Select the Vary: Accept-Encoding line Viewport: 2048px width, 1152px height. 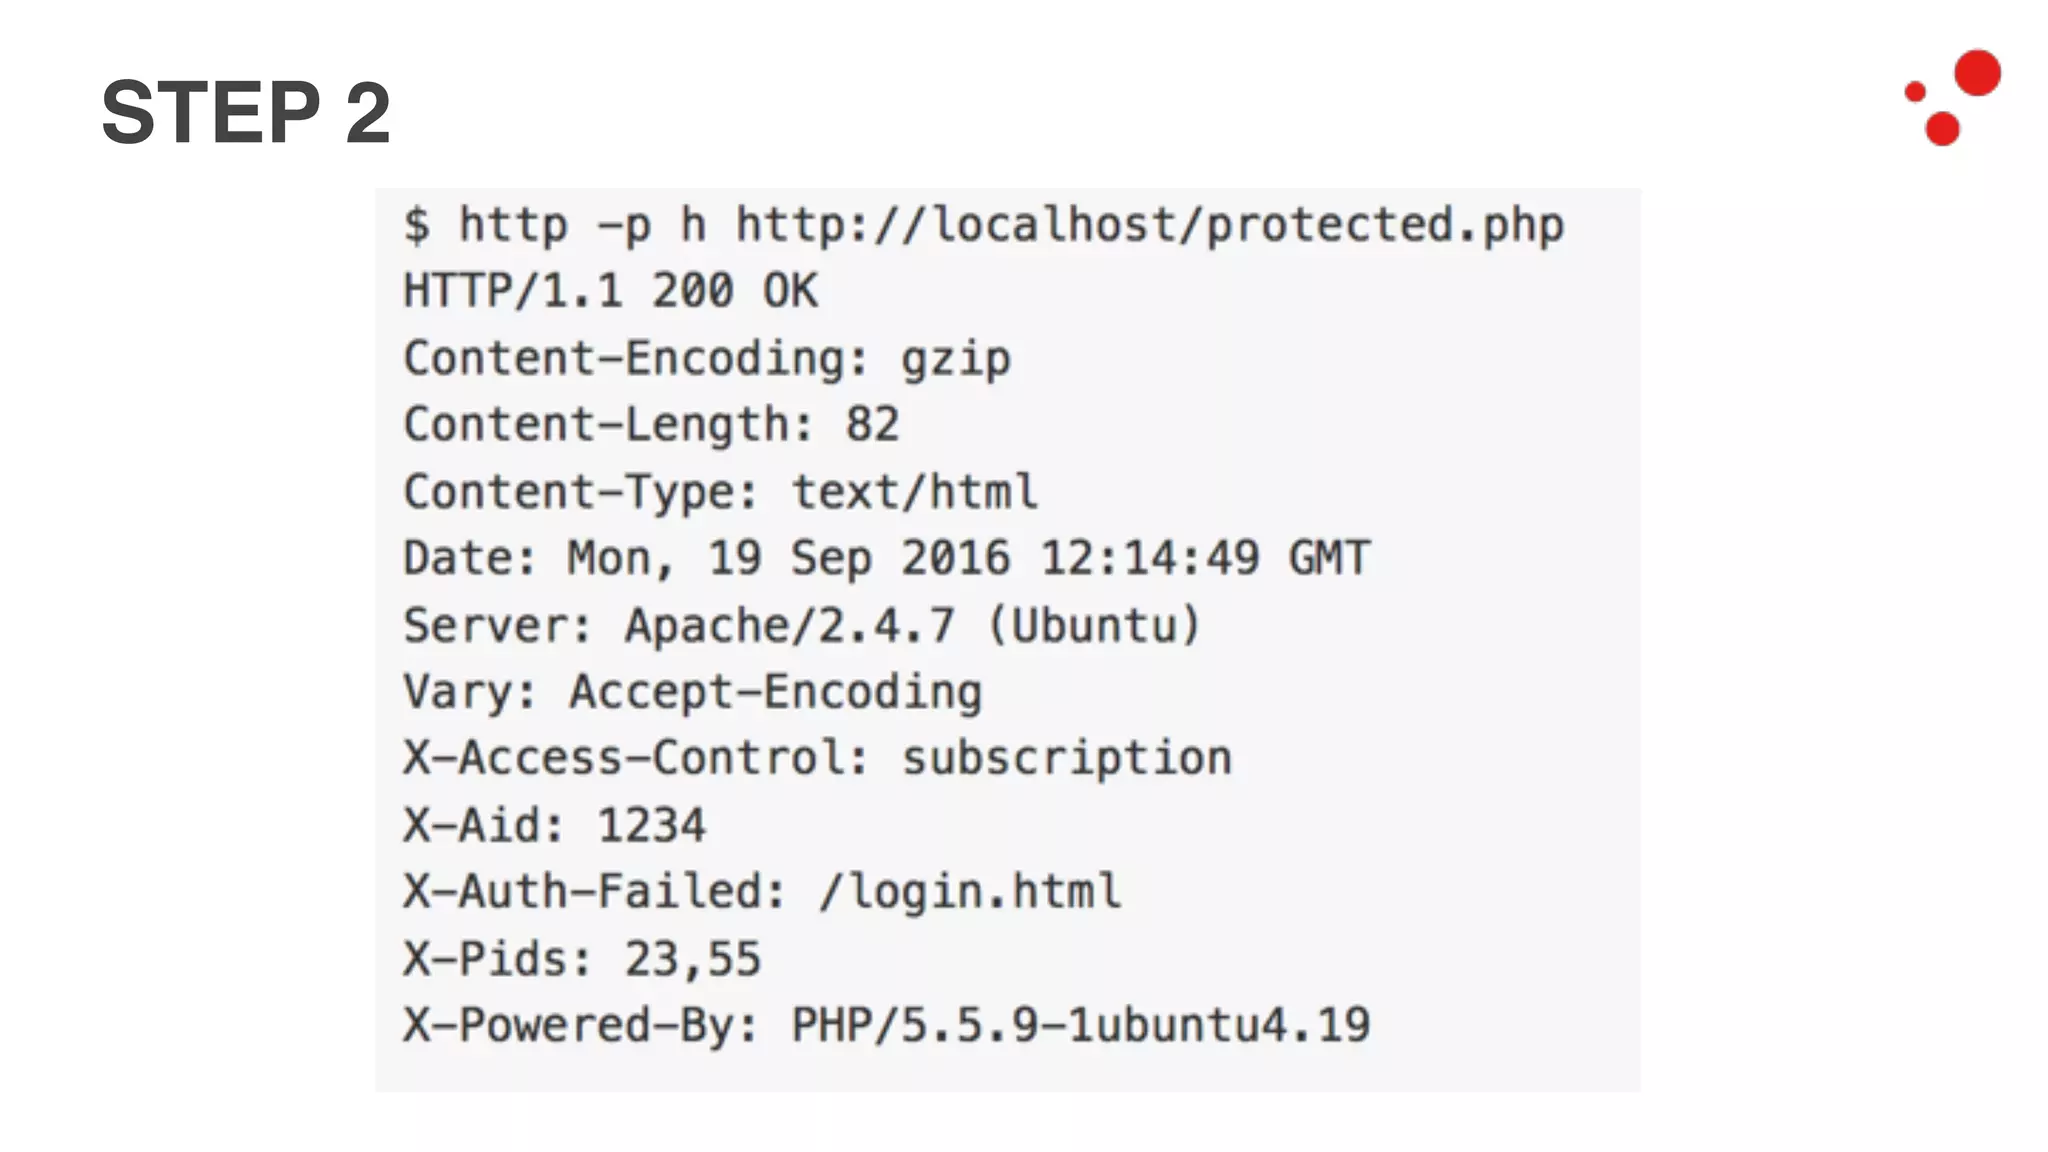coord(692,693)
